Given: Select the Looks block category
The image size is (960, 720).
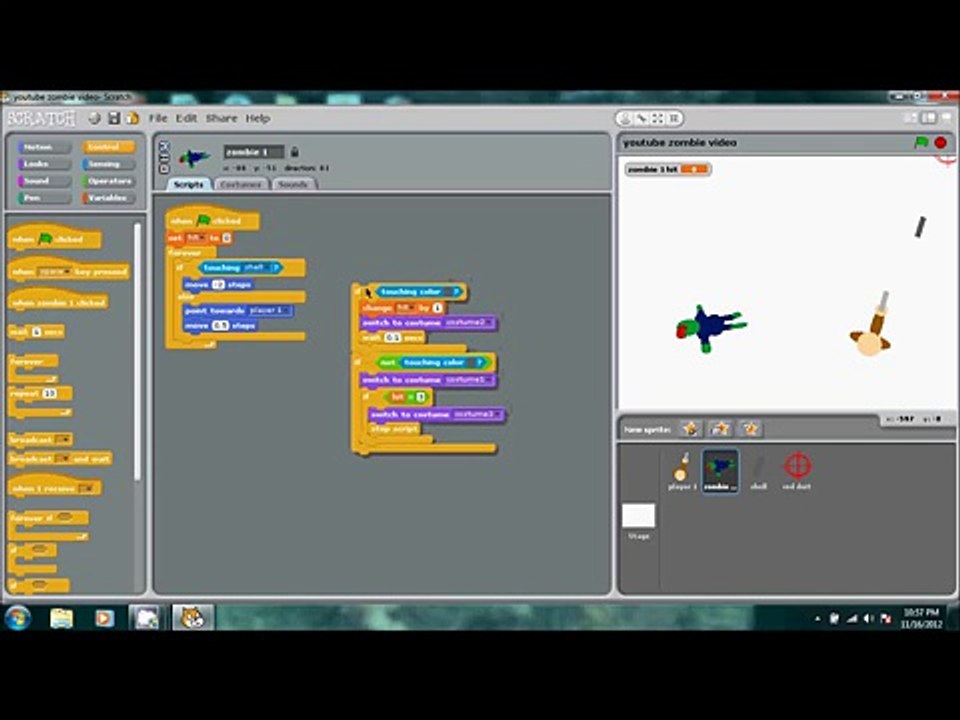Looking at the screenshot, I should click(x=44, y=164).
